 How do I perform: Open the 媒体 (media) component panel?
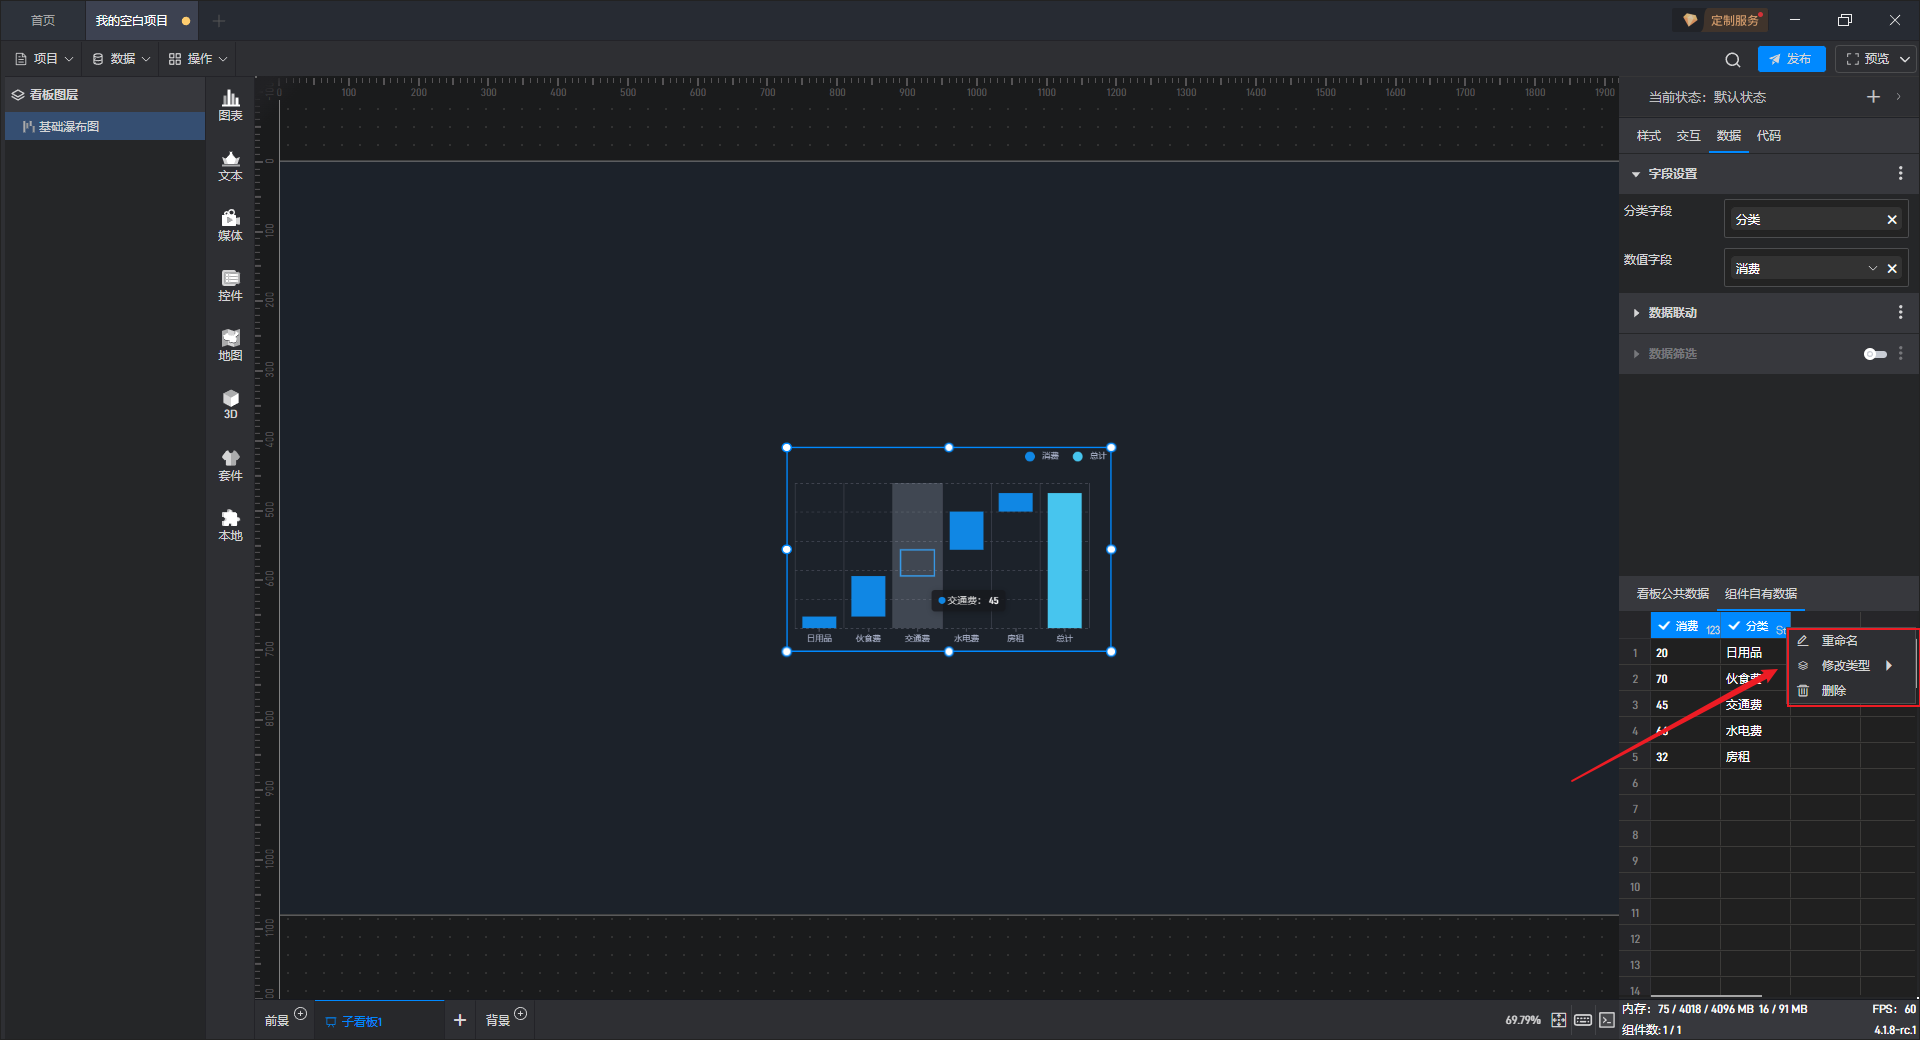pos(230,225)
